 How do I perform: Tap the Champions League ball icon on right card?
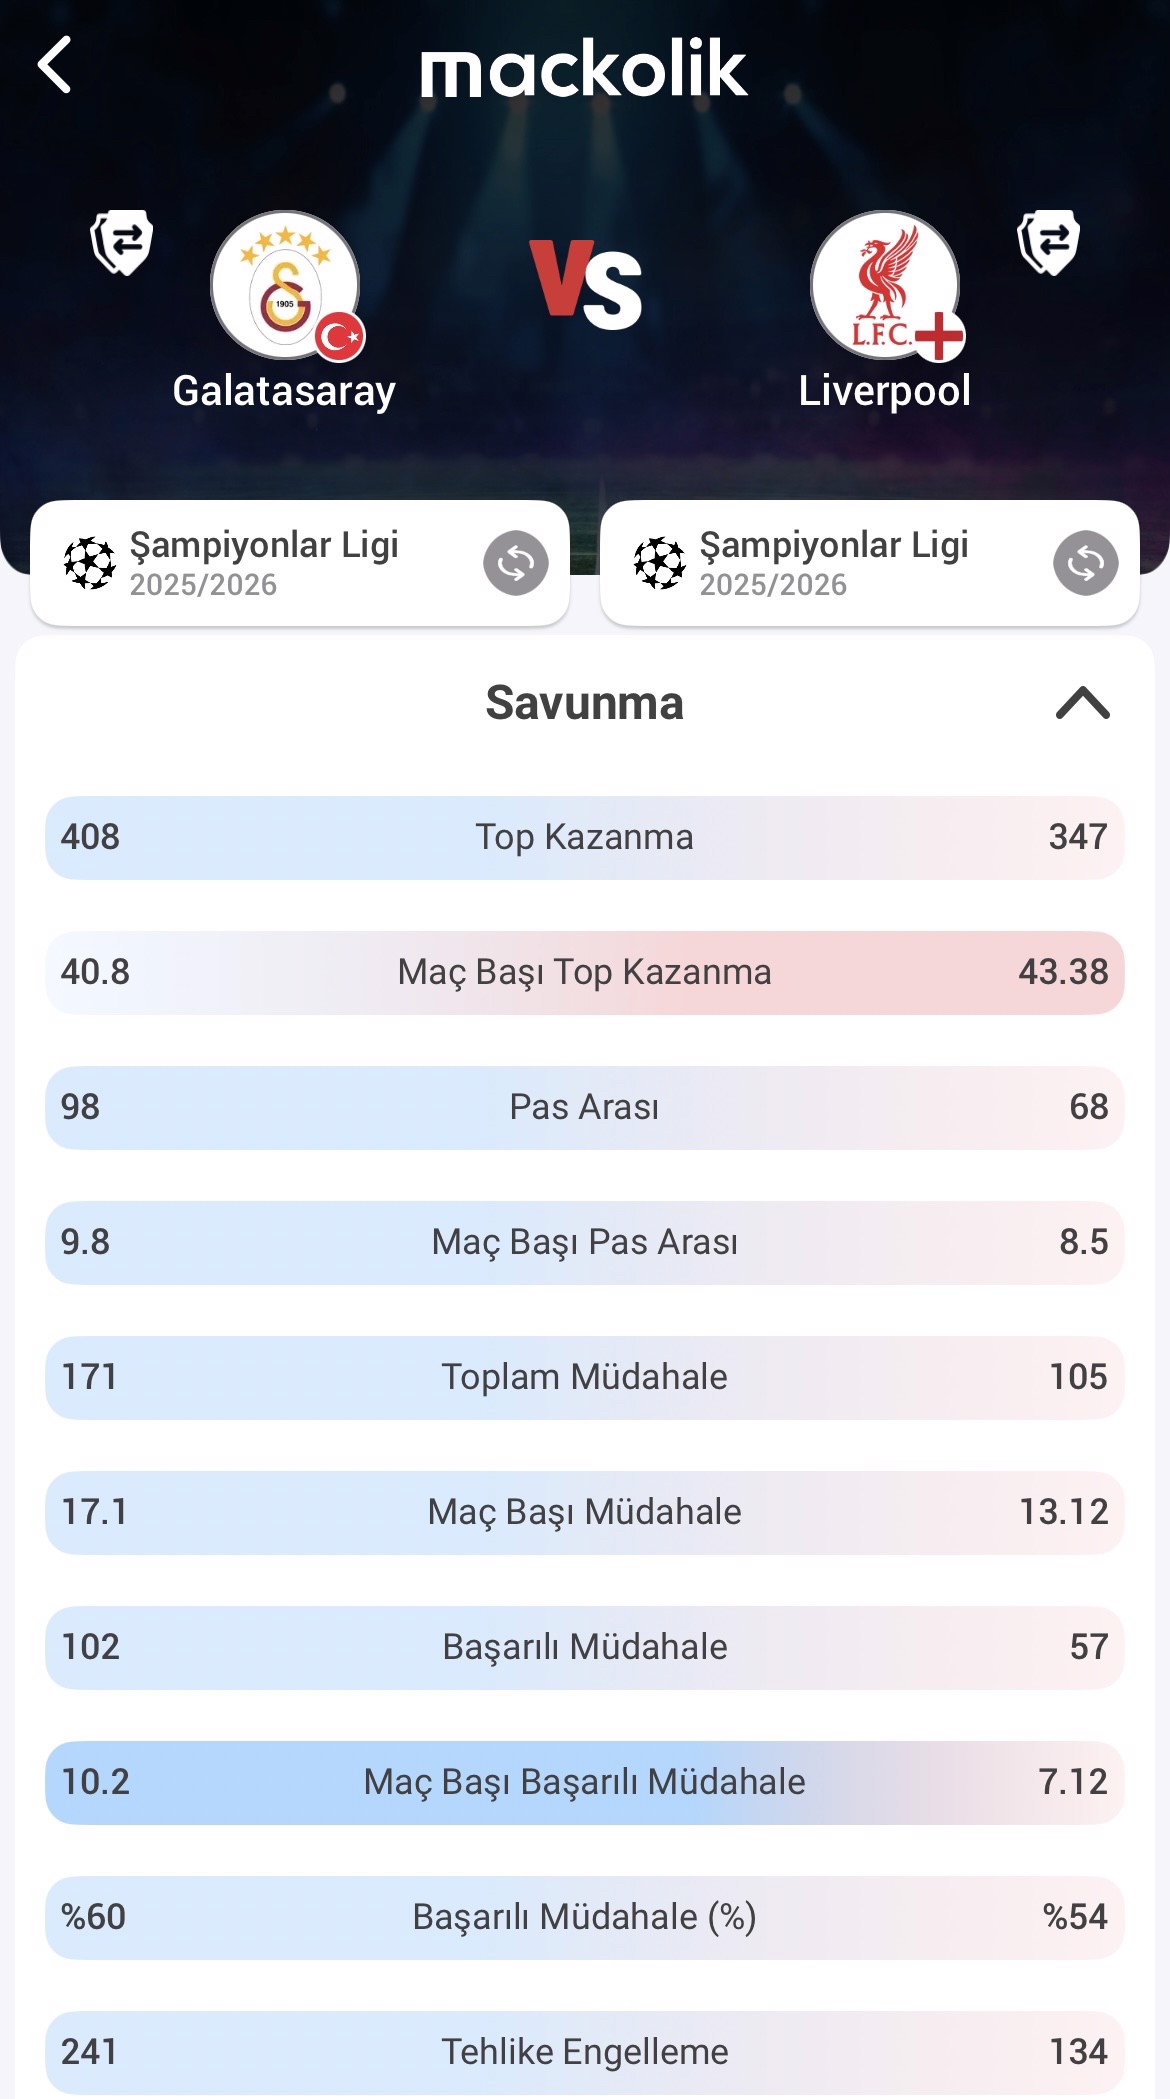point(660,563)
